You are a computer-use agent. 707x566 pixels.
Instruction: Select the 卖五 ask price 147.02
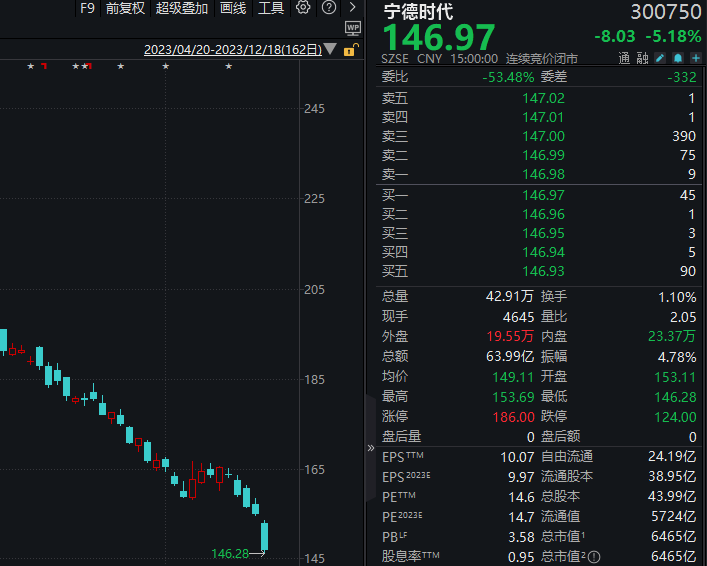click(543, 98)
